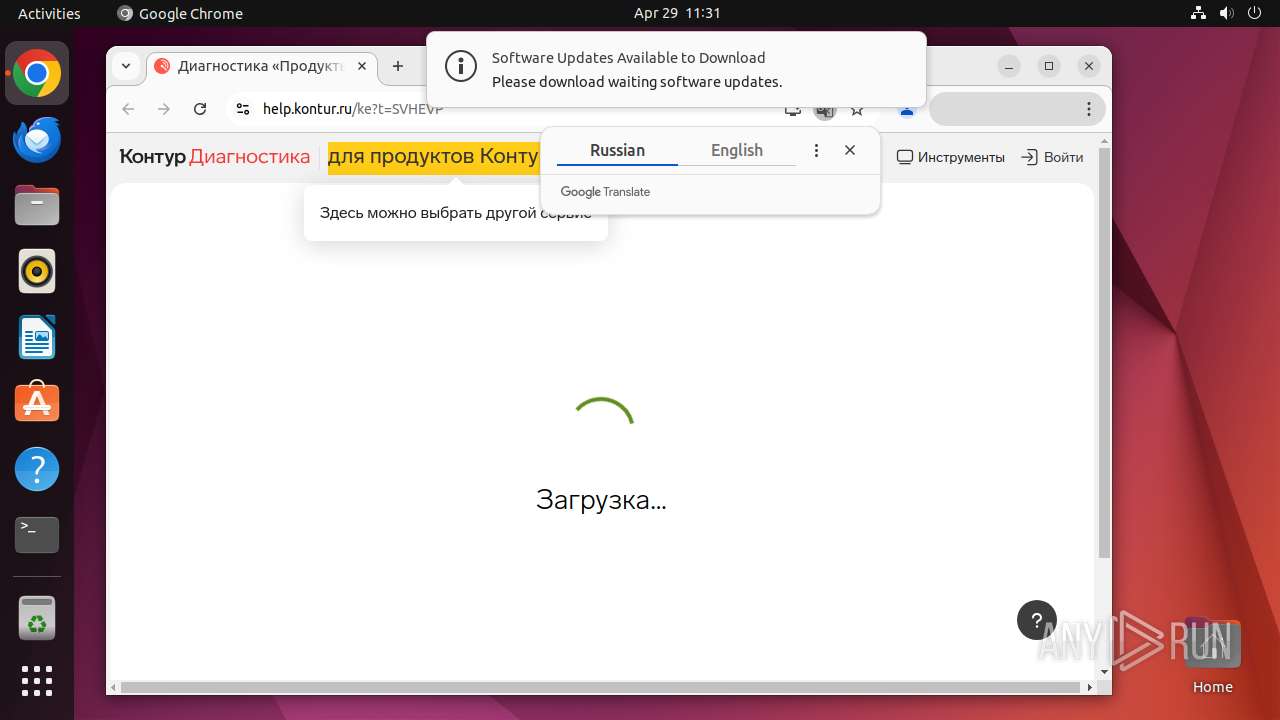Select English tab in translate popup
Viewport: 1280px width, 720px height.
737,150
